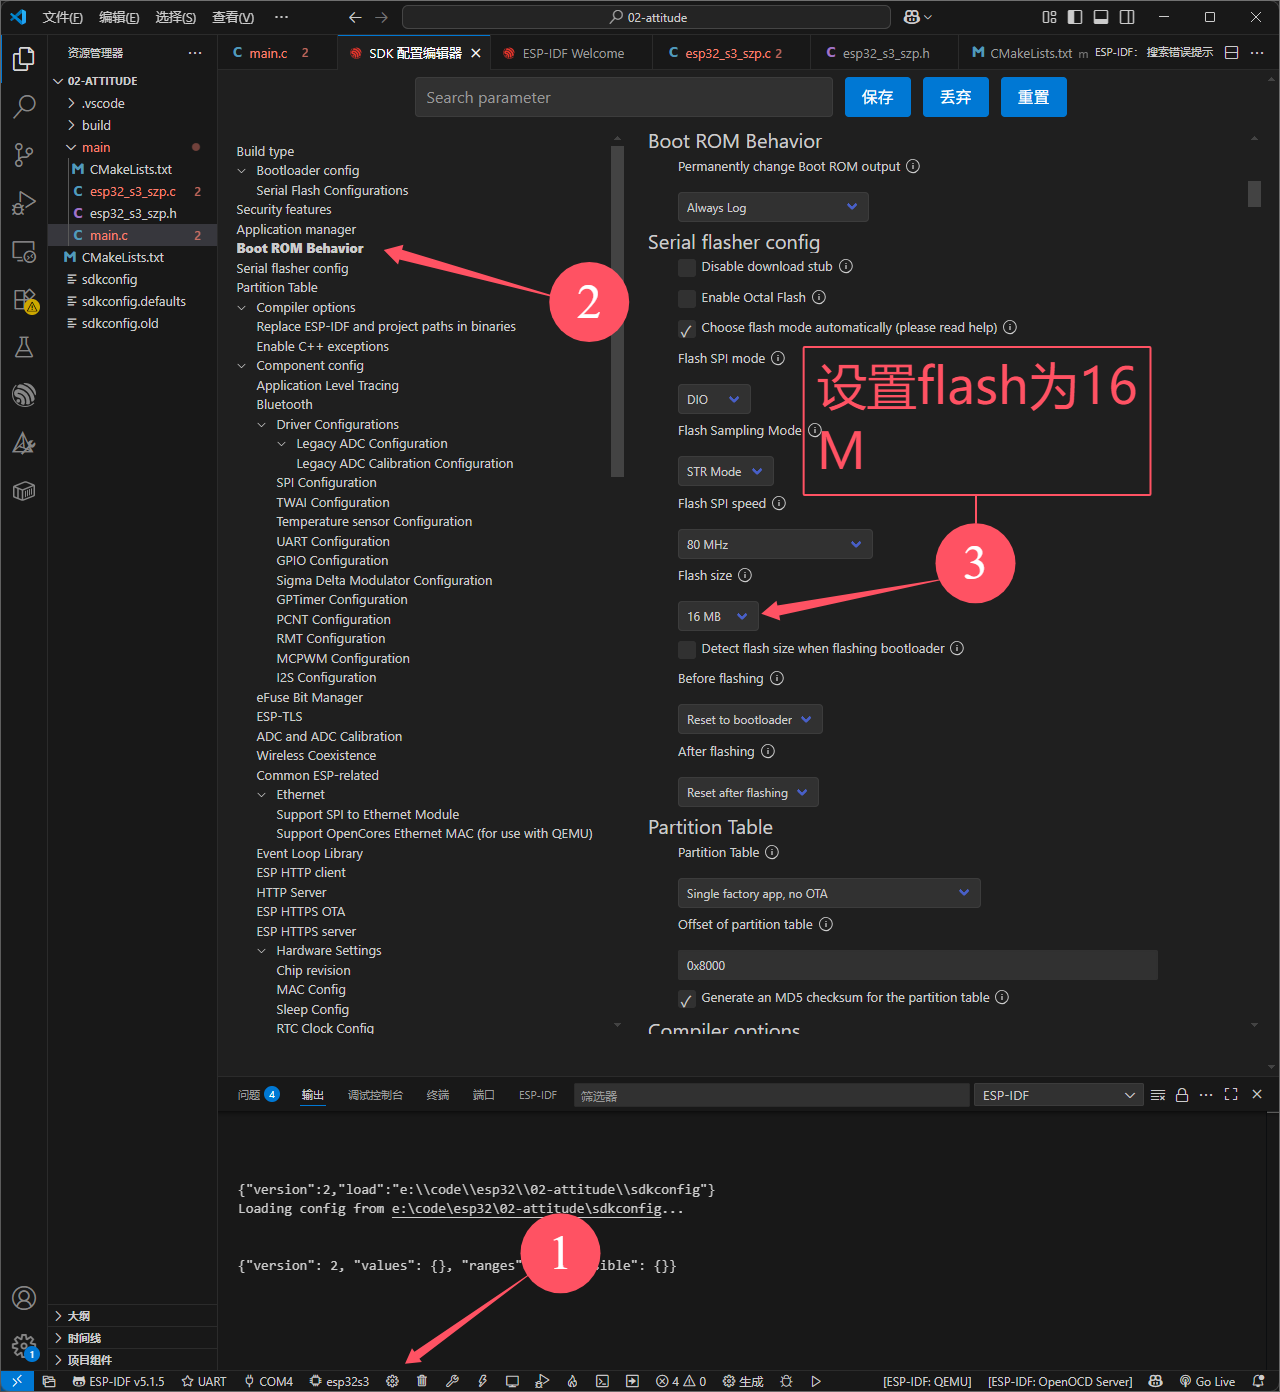Open the Explorer view in activity bar
This screenshot has width=1280, height=1392.
point(24,59)
